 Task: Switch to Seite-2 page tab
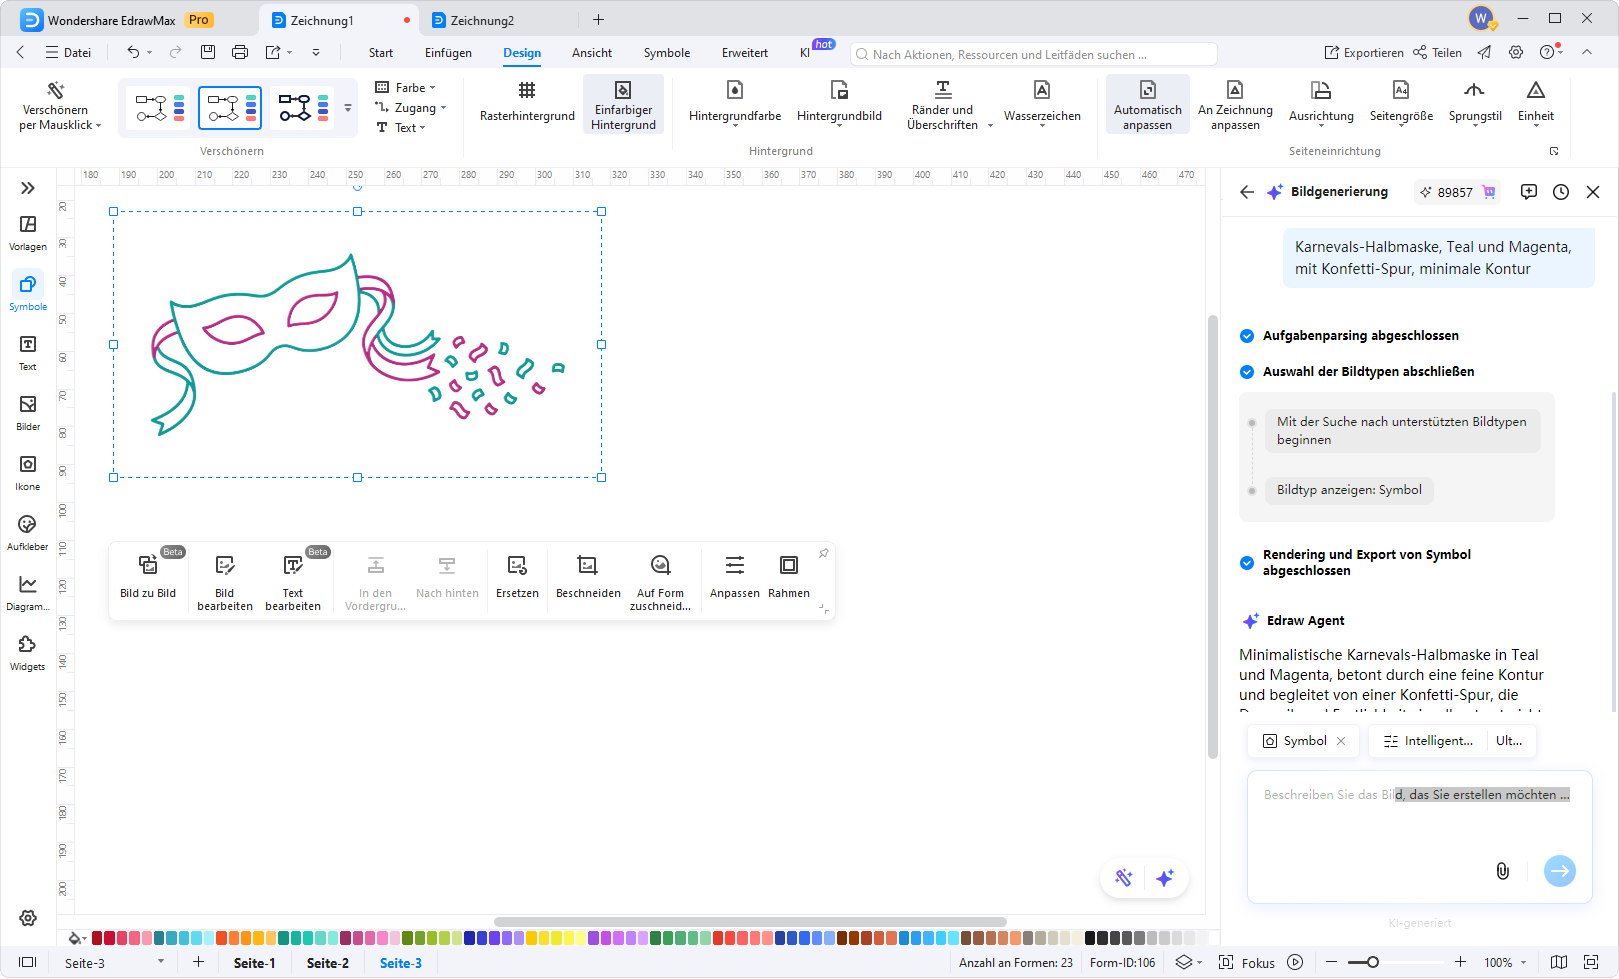(x=327, y=963)
